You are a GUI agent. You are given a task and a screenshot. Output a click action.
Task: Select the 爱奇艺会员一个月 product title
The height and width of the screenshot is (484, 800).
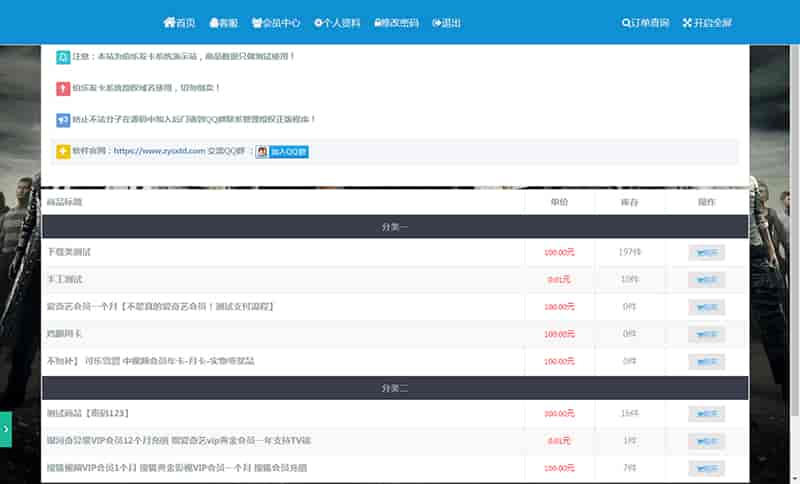pyautogui.click(x=160, y=307)
